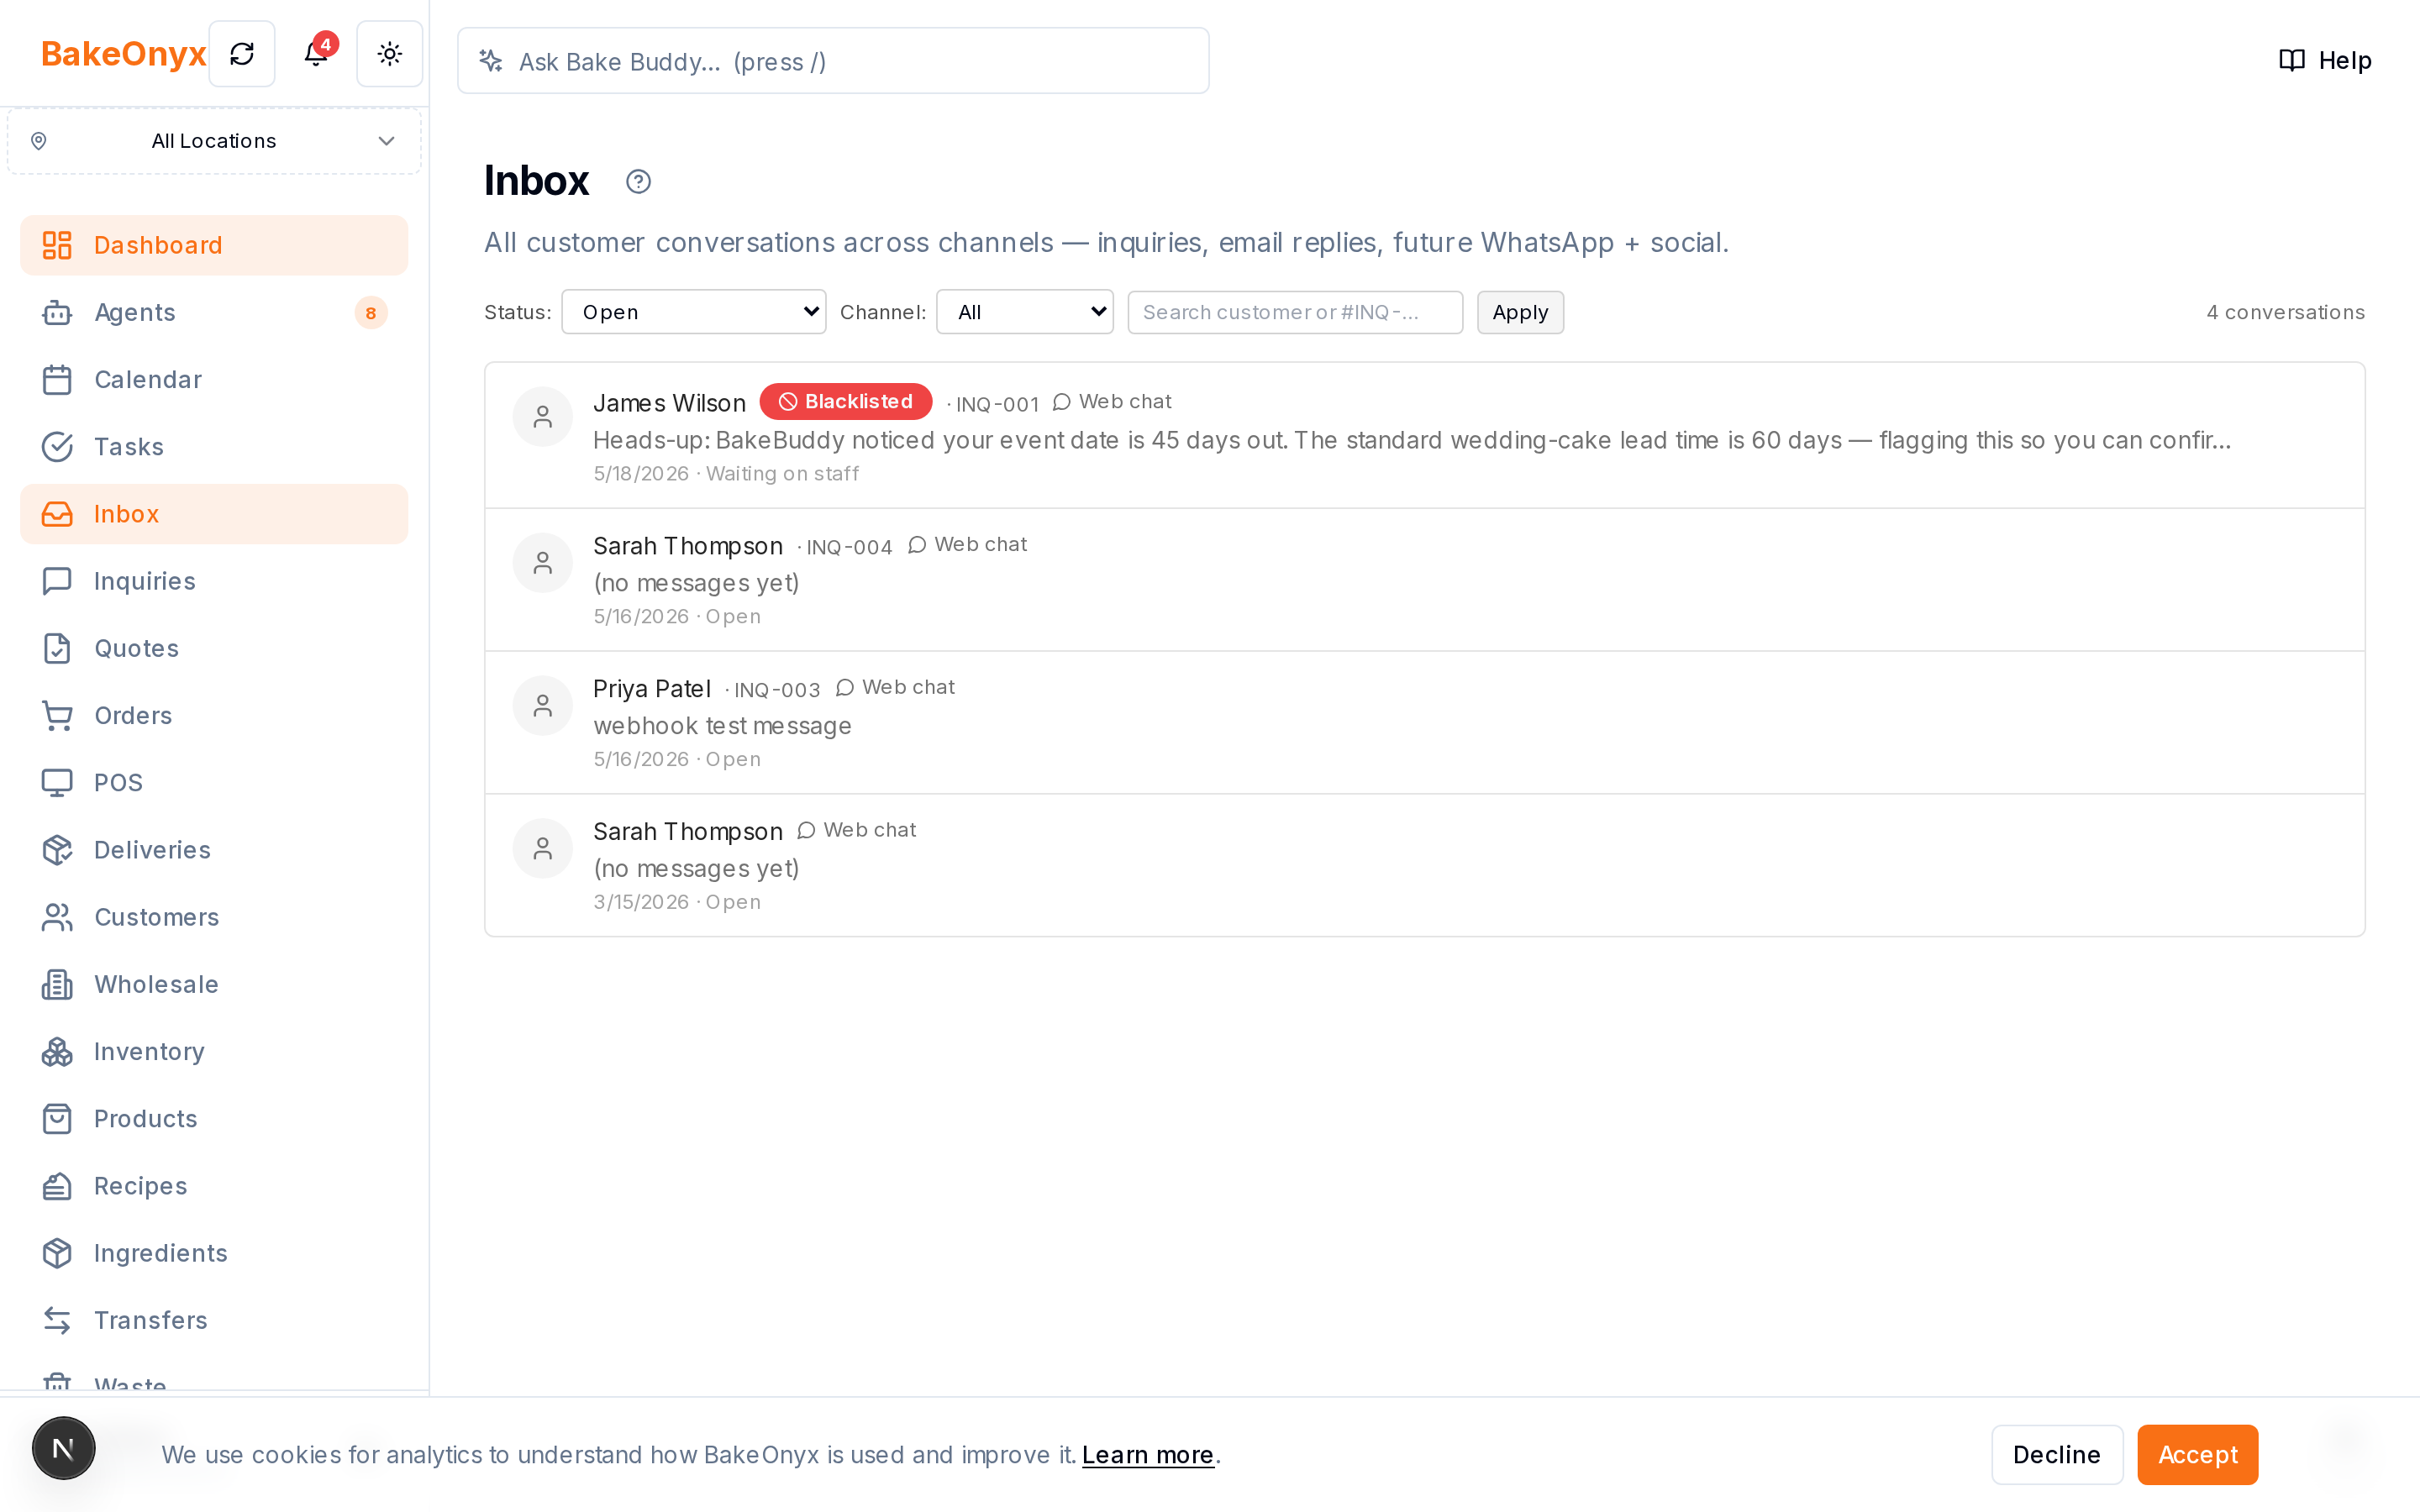This screenshot has height=1512, width=2420.
Task: Open Priya Patel webhook test message
Action: (1424, 723)
